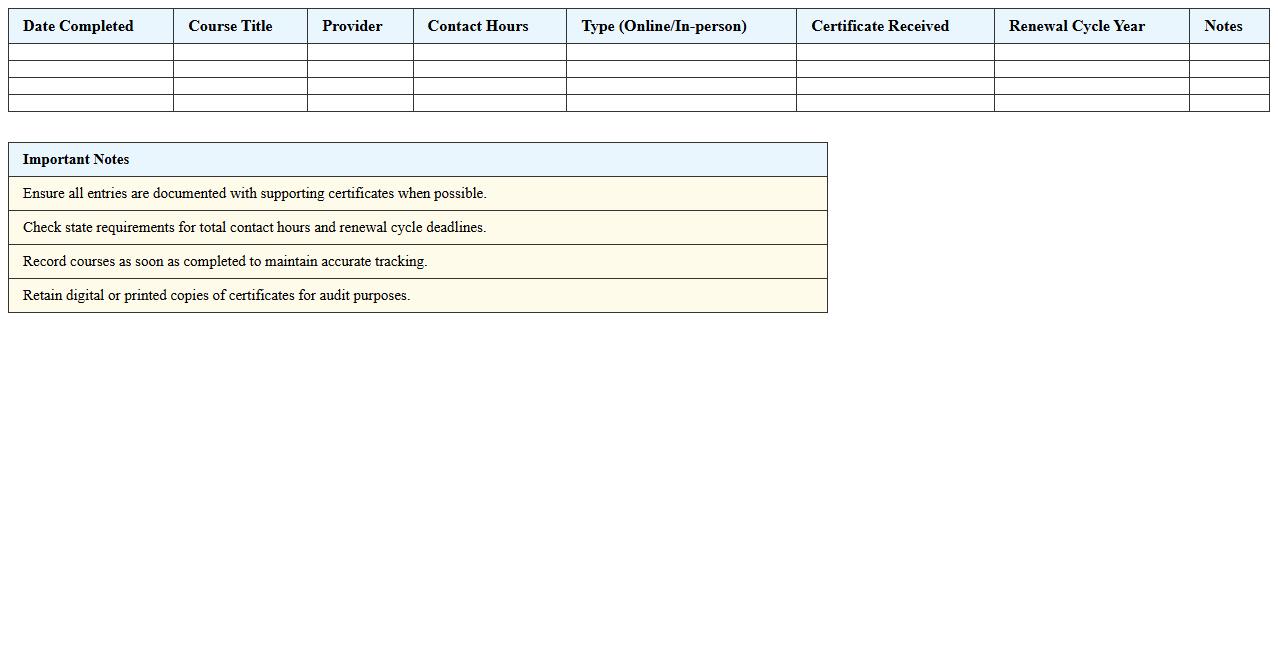
Task: Select the Notes column header
Action: (x=1223, y=26)
